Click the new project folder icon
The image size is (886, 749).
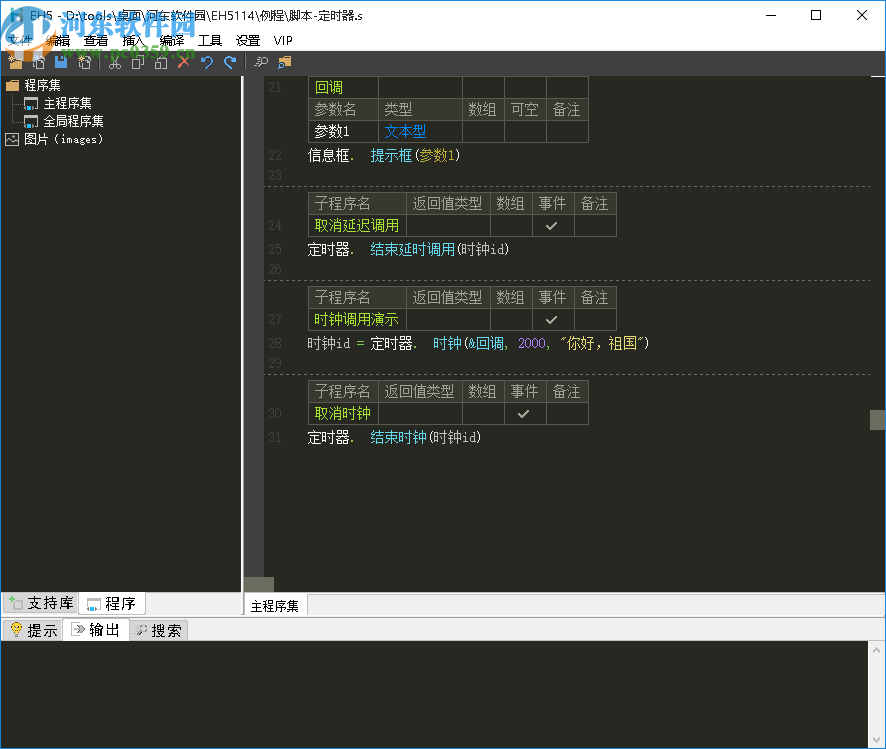tap(15, 62)
